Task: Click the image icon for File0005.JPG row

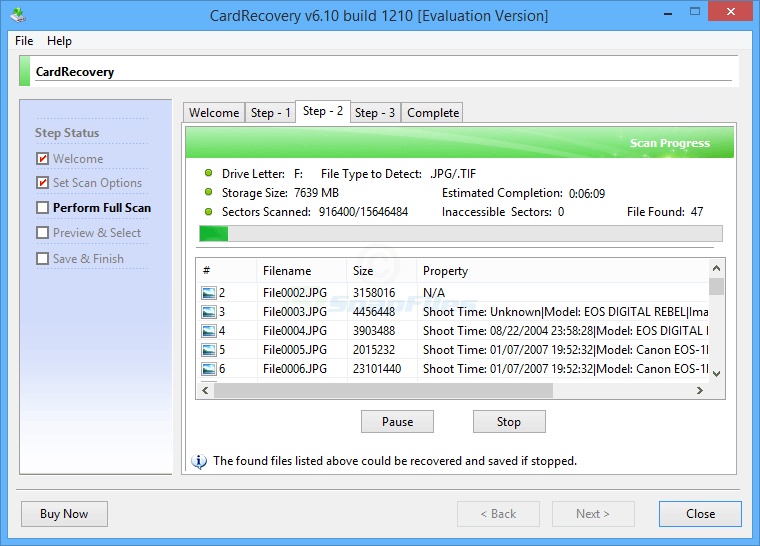Action: click(x=209, y=350)
